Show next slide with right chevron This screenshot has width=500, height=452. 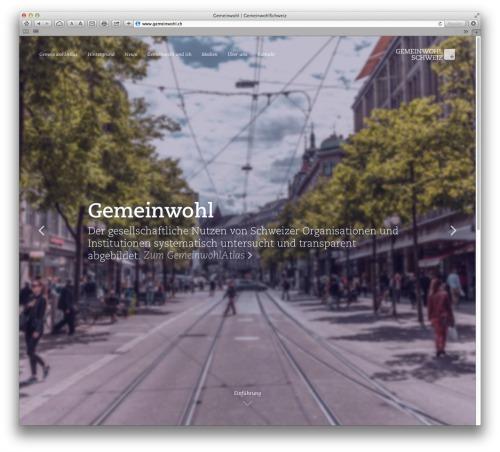[453, 231]
